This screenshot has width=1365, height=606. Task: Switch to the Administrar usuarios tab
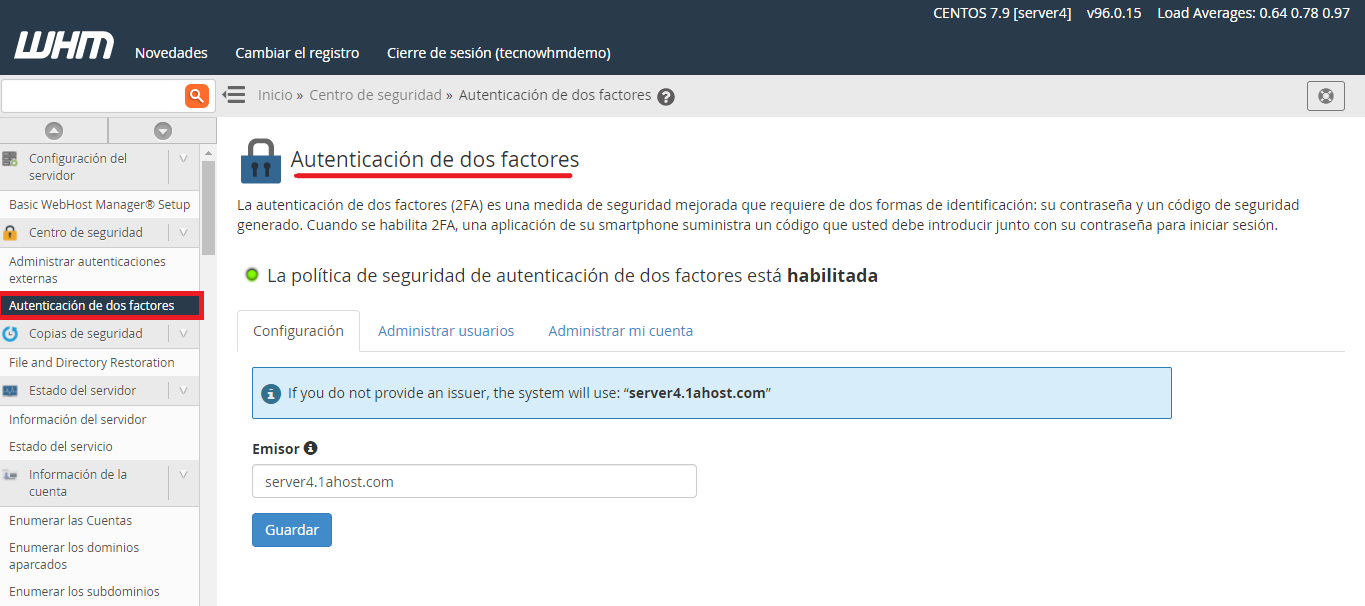tap(446, 331)
